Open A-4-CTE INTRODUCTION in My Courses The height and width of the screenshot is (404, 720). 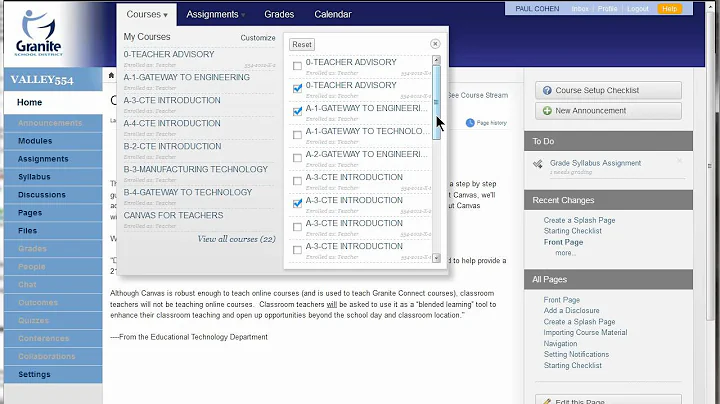tap(172, 123)
